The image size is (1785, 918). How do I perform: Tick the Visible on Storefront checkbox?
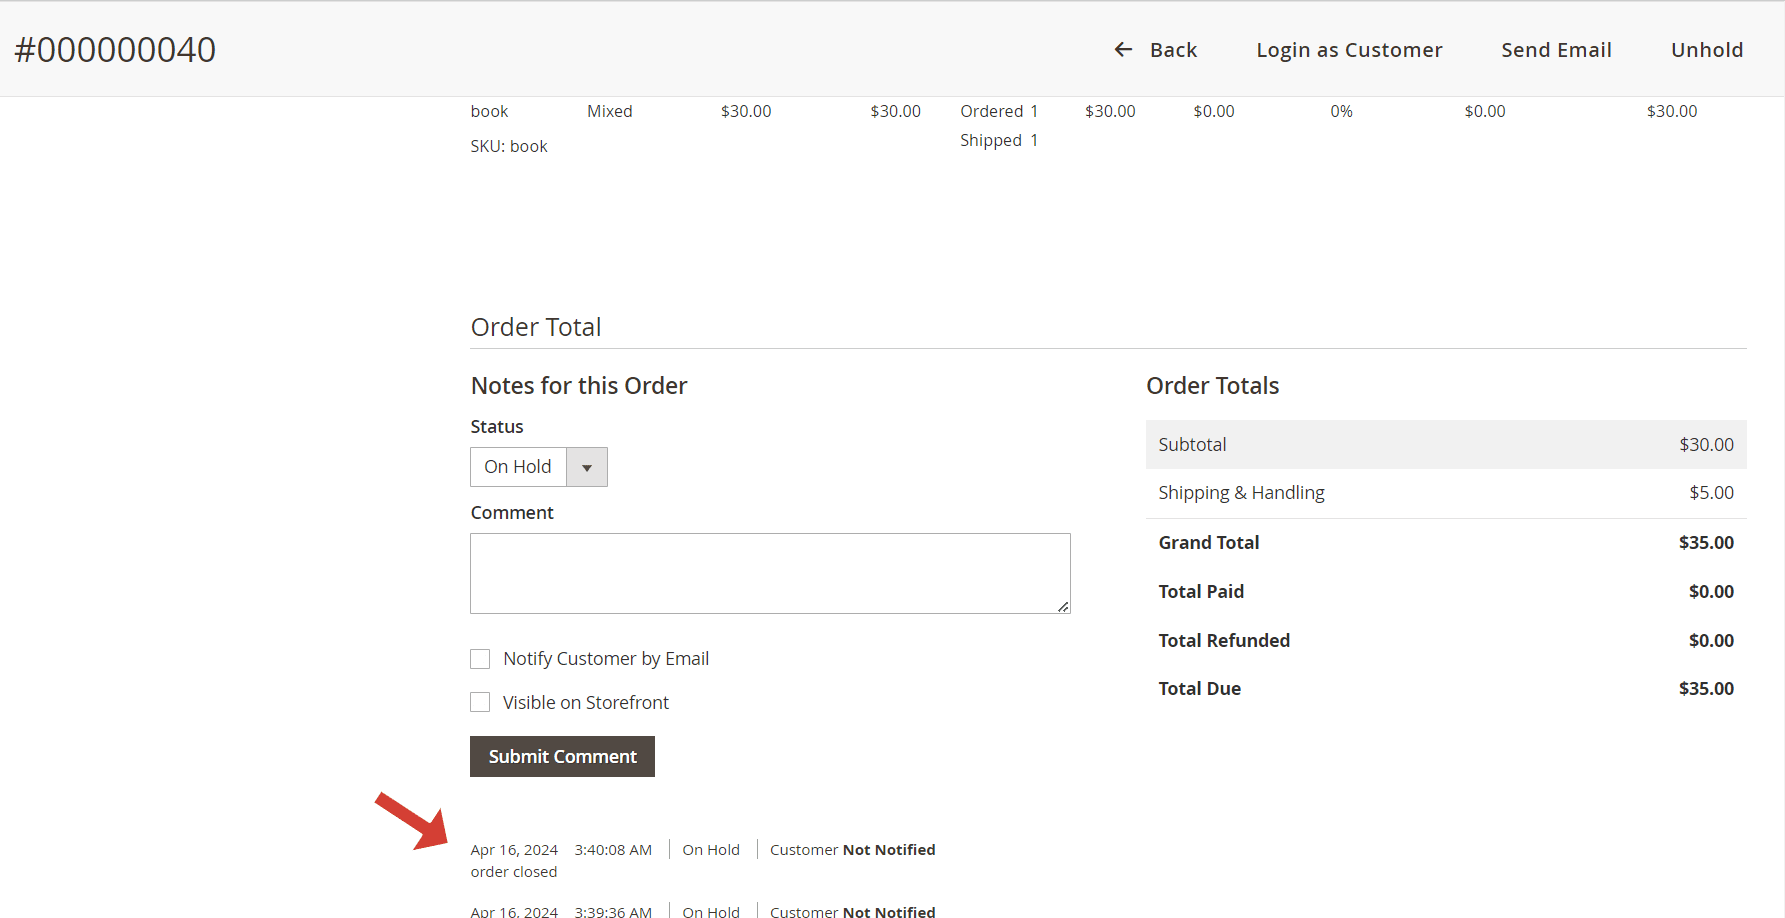(x=480, y=703)
